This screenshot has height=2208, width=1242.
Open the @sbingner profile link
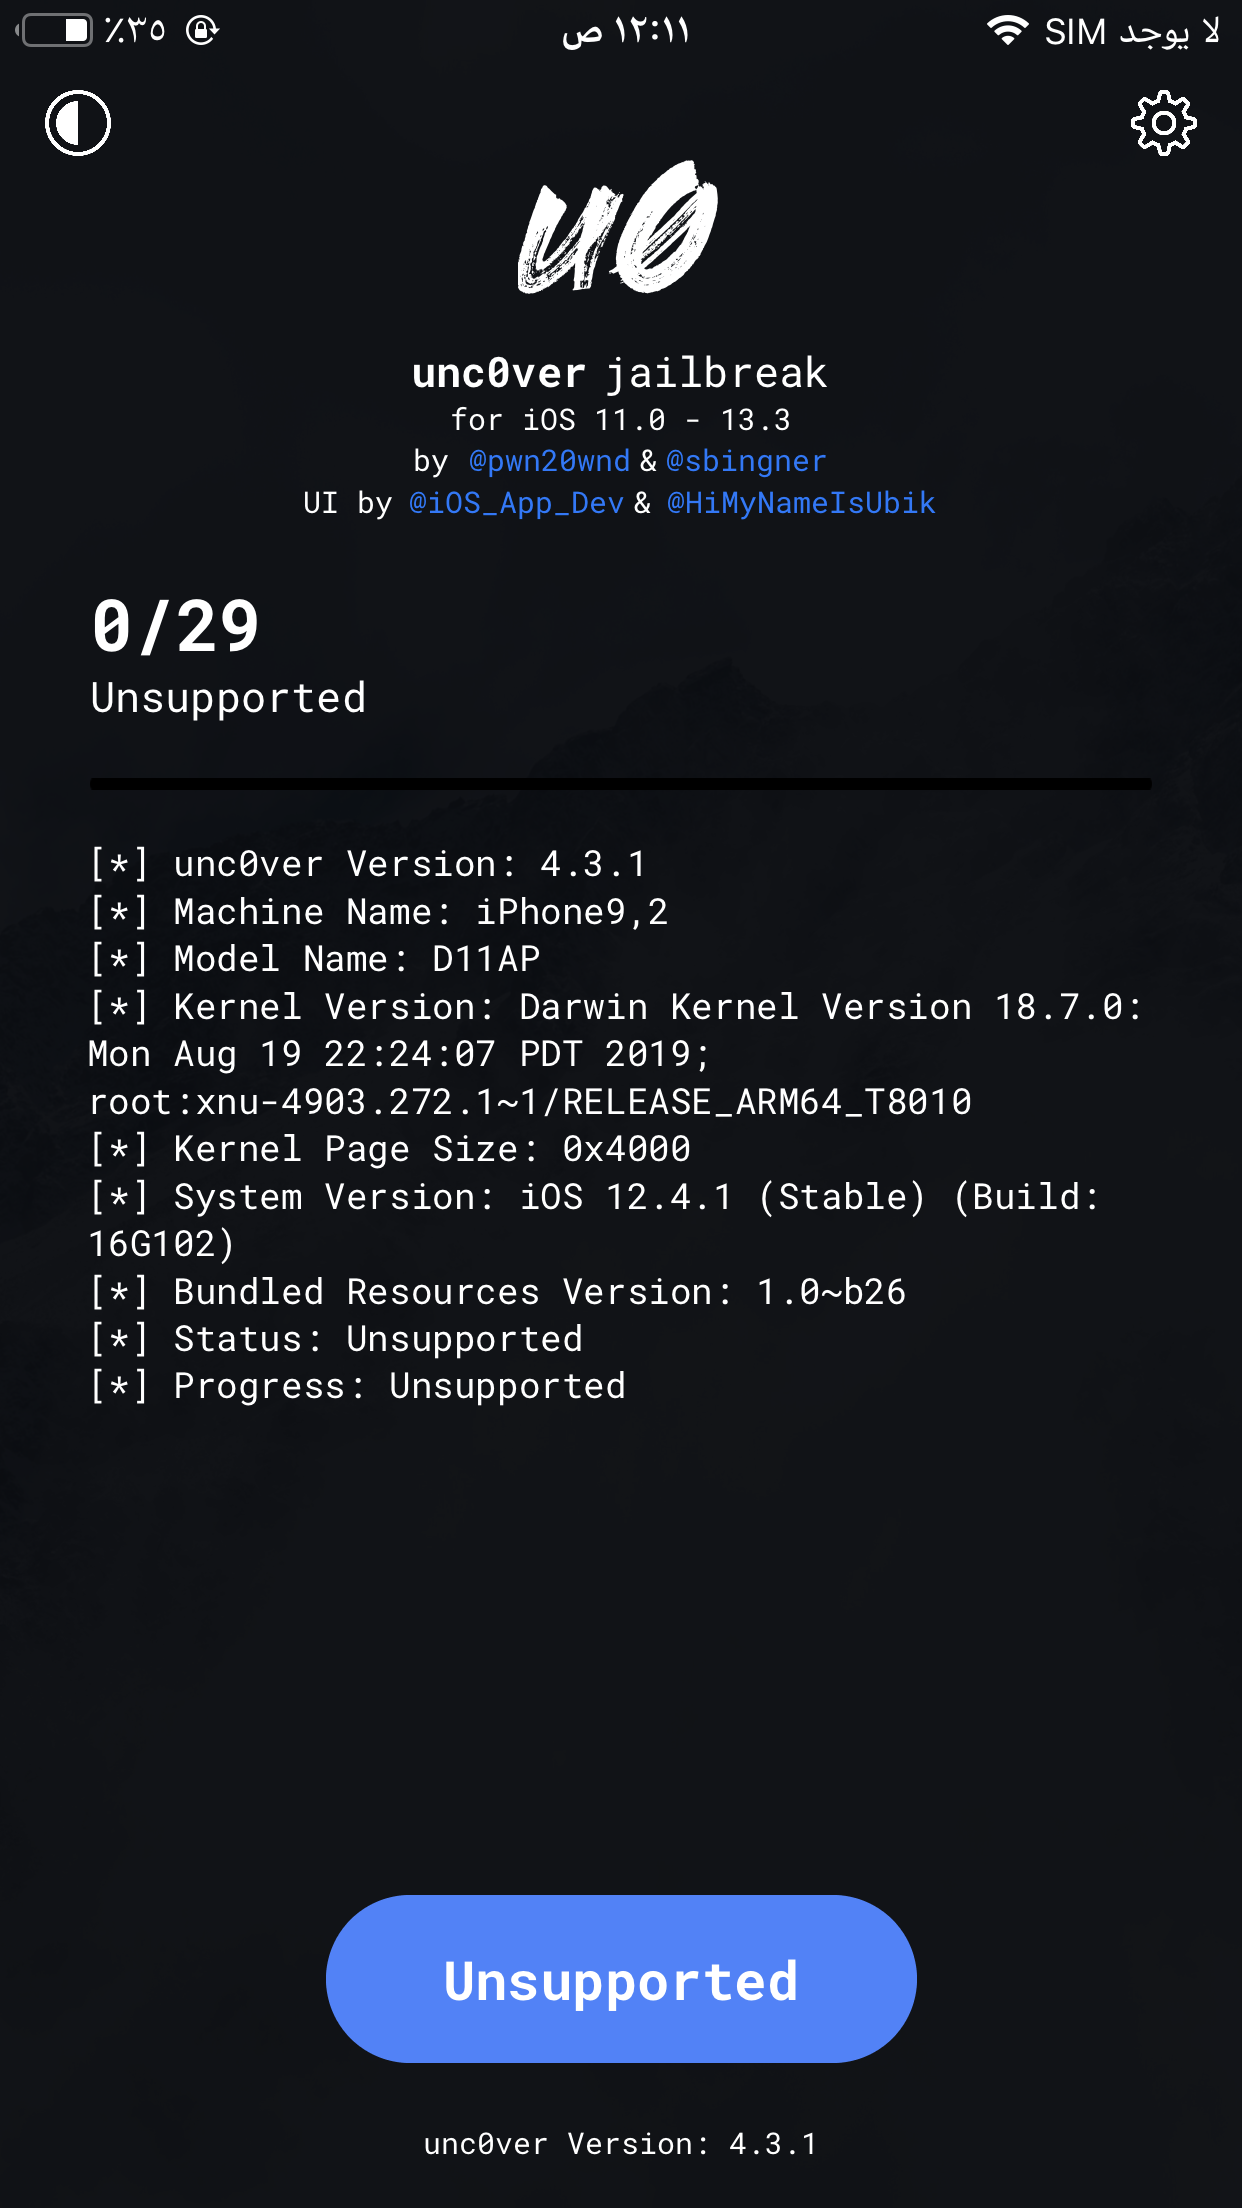coord(746,461)
